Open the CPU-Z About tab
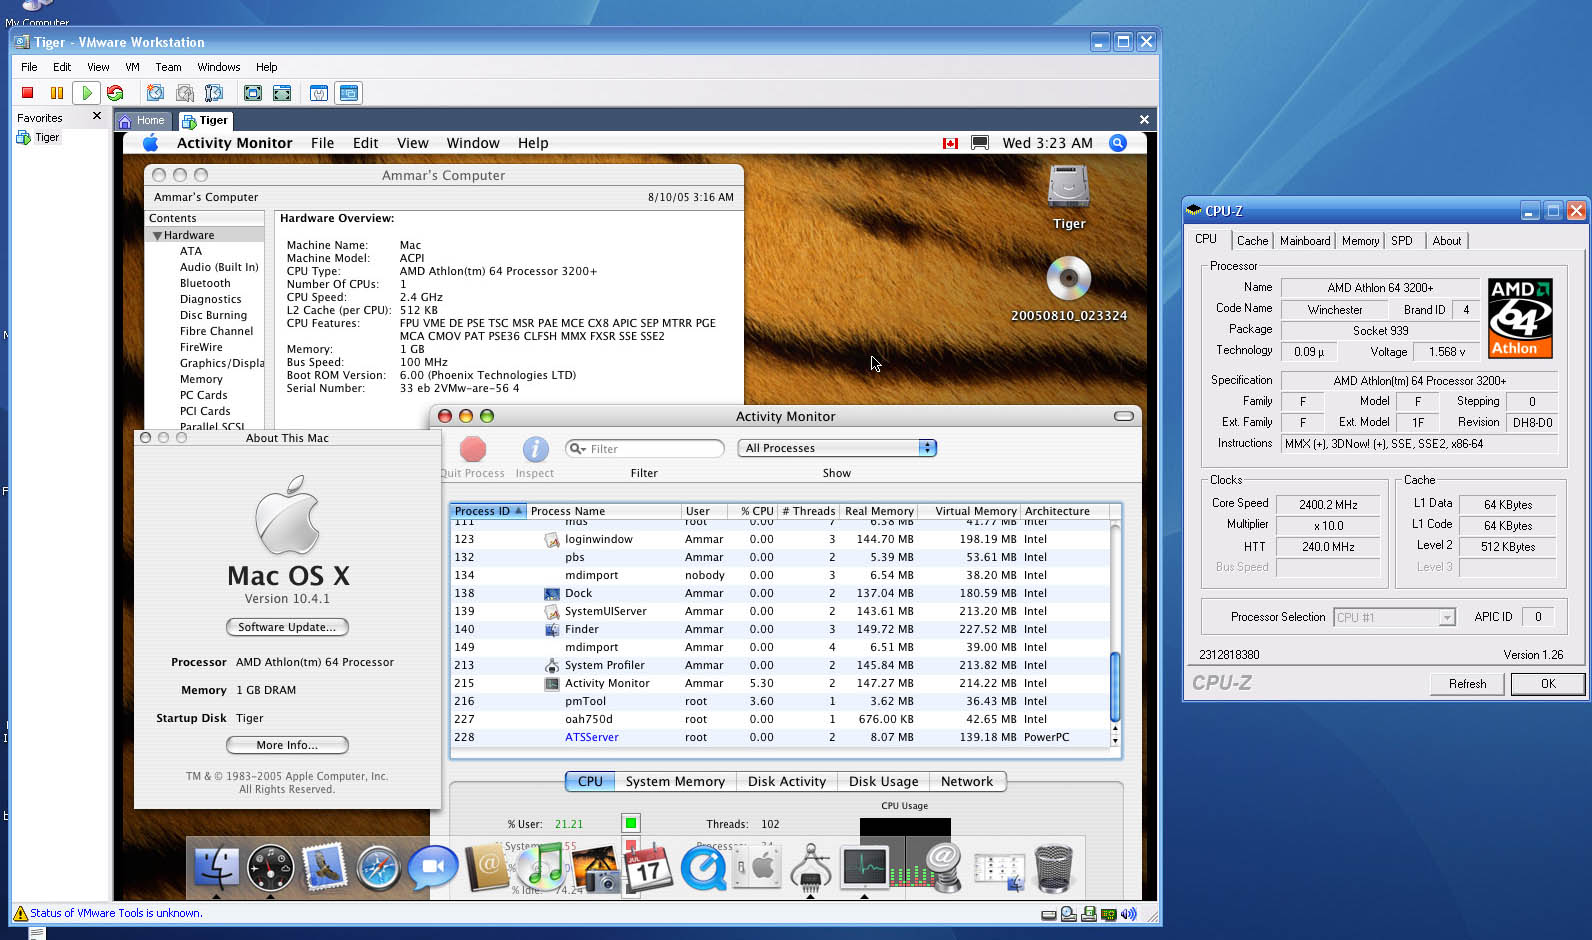Screen dimensions: 1592x940 (x=1446, y=241)
